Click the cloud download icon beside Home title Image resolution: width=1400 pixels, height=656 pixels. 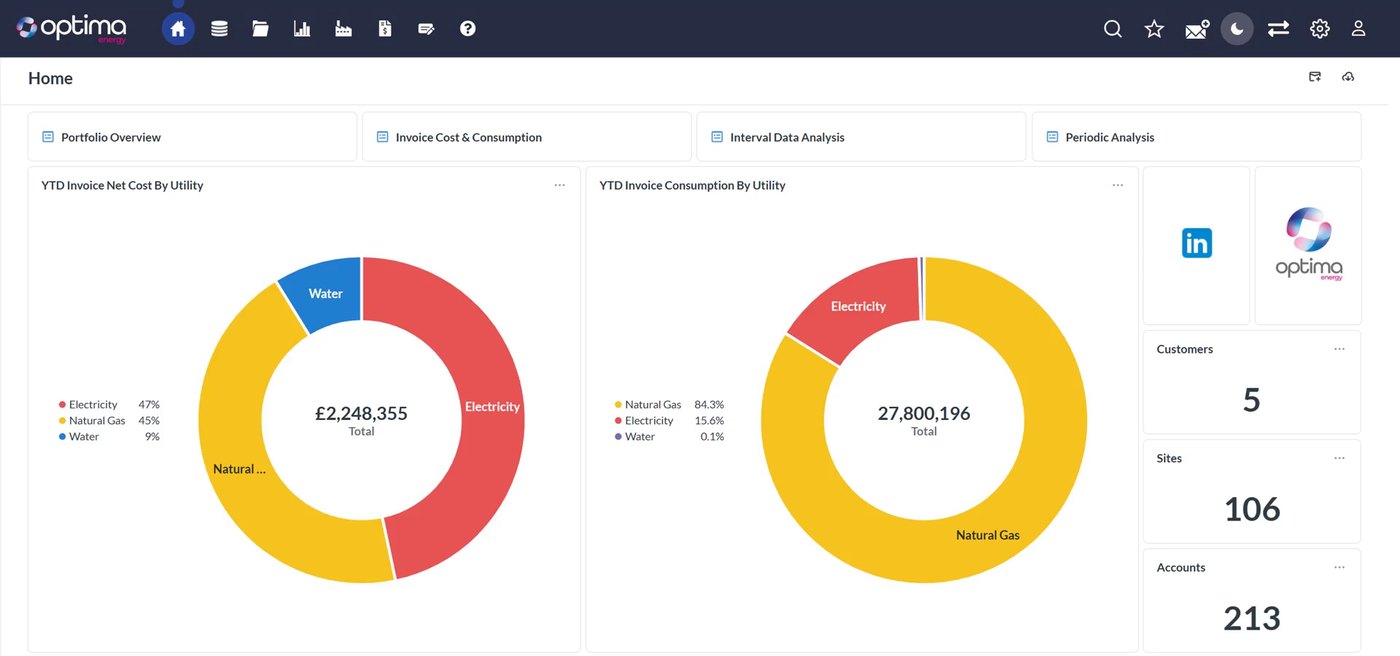click(1348, 77)
